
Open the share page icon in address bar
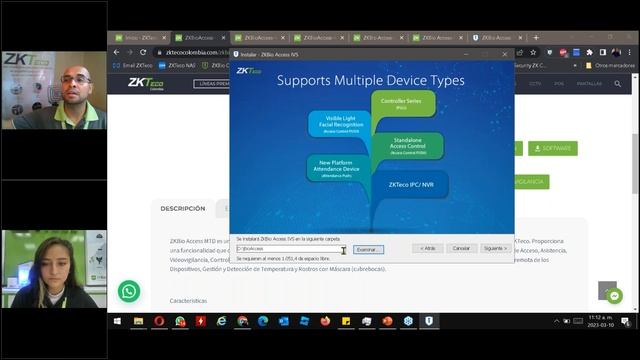pos(520,53)
